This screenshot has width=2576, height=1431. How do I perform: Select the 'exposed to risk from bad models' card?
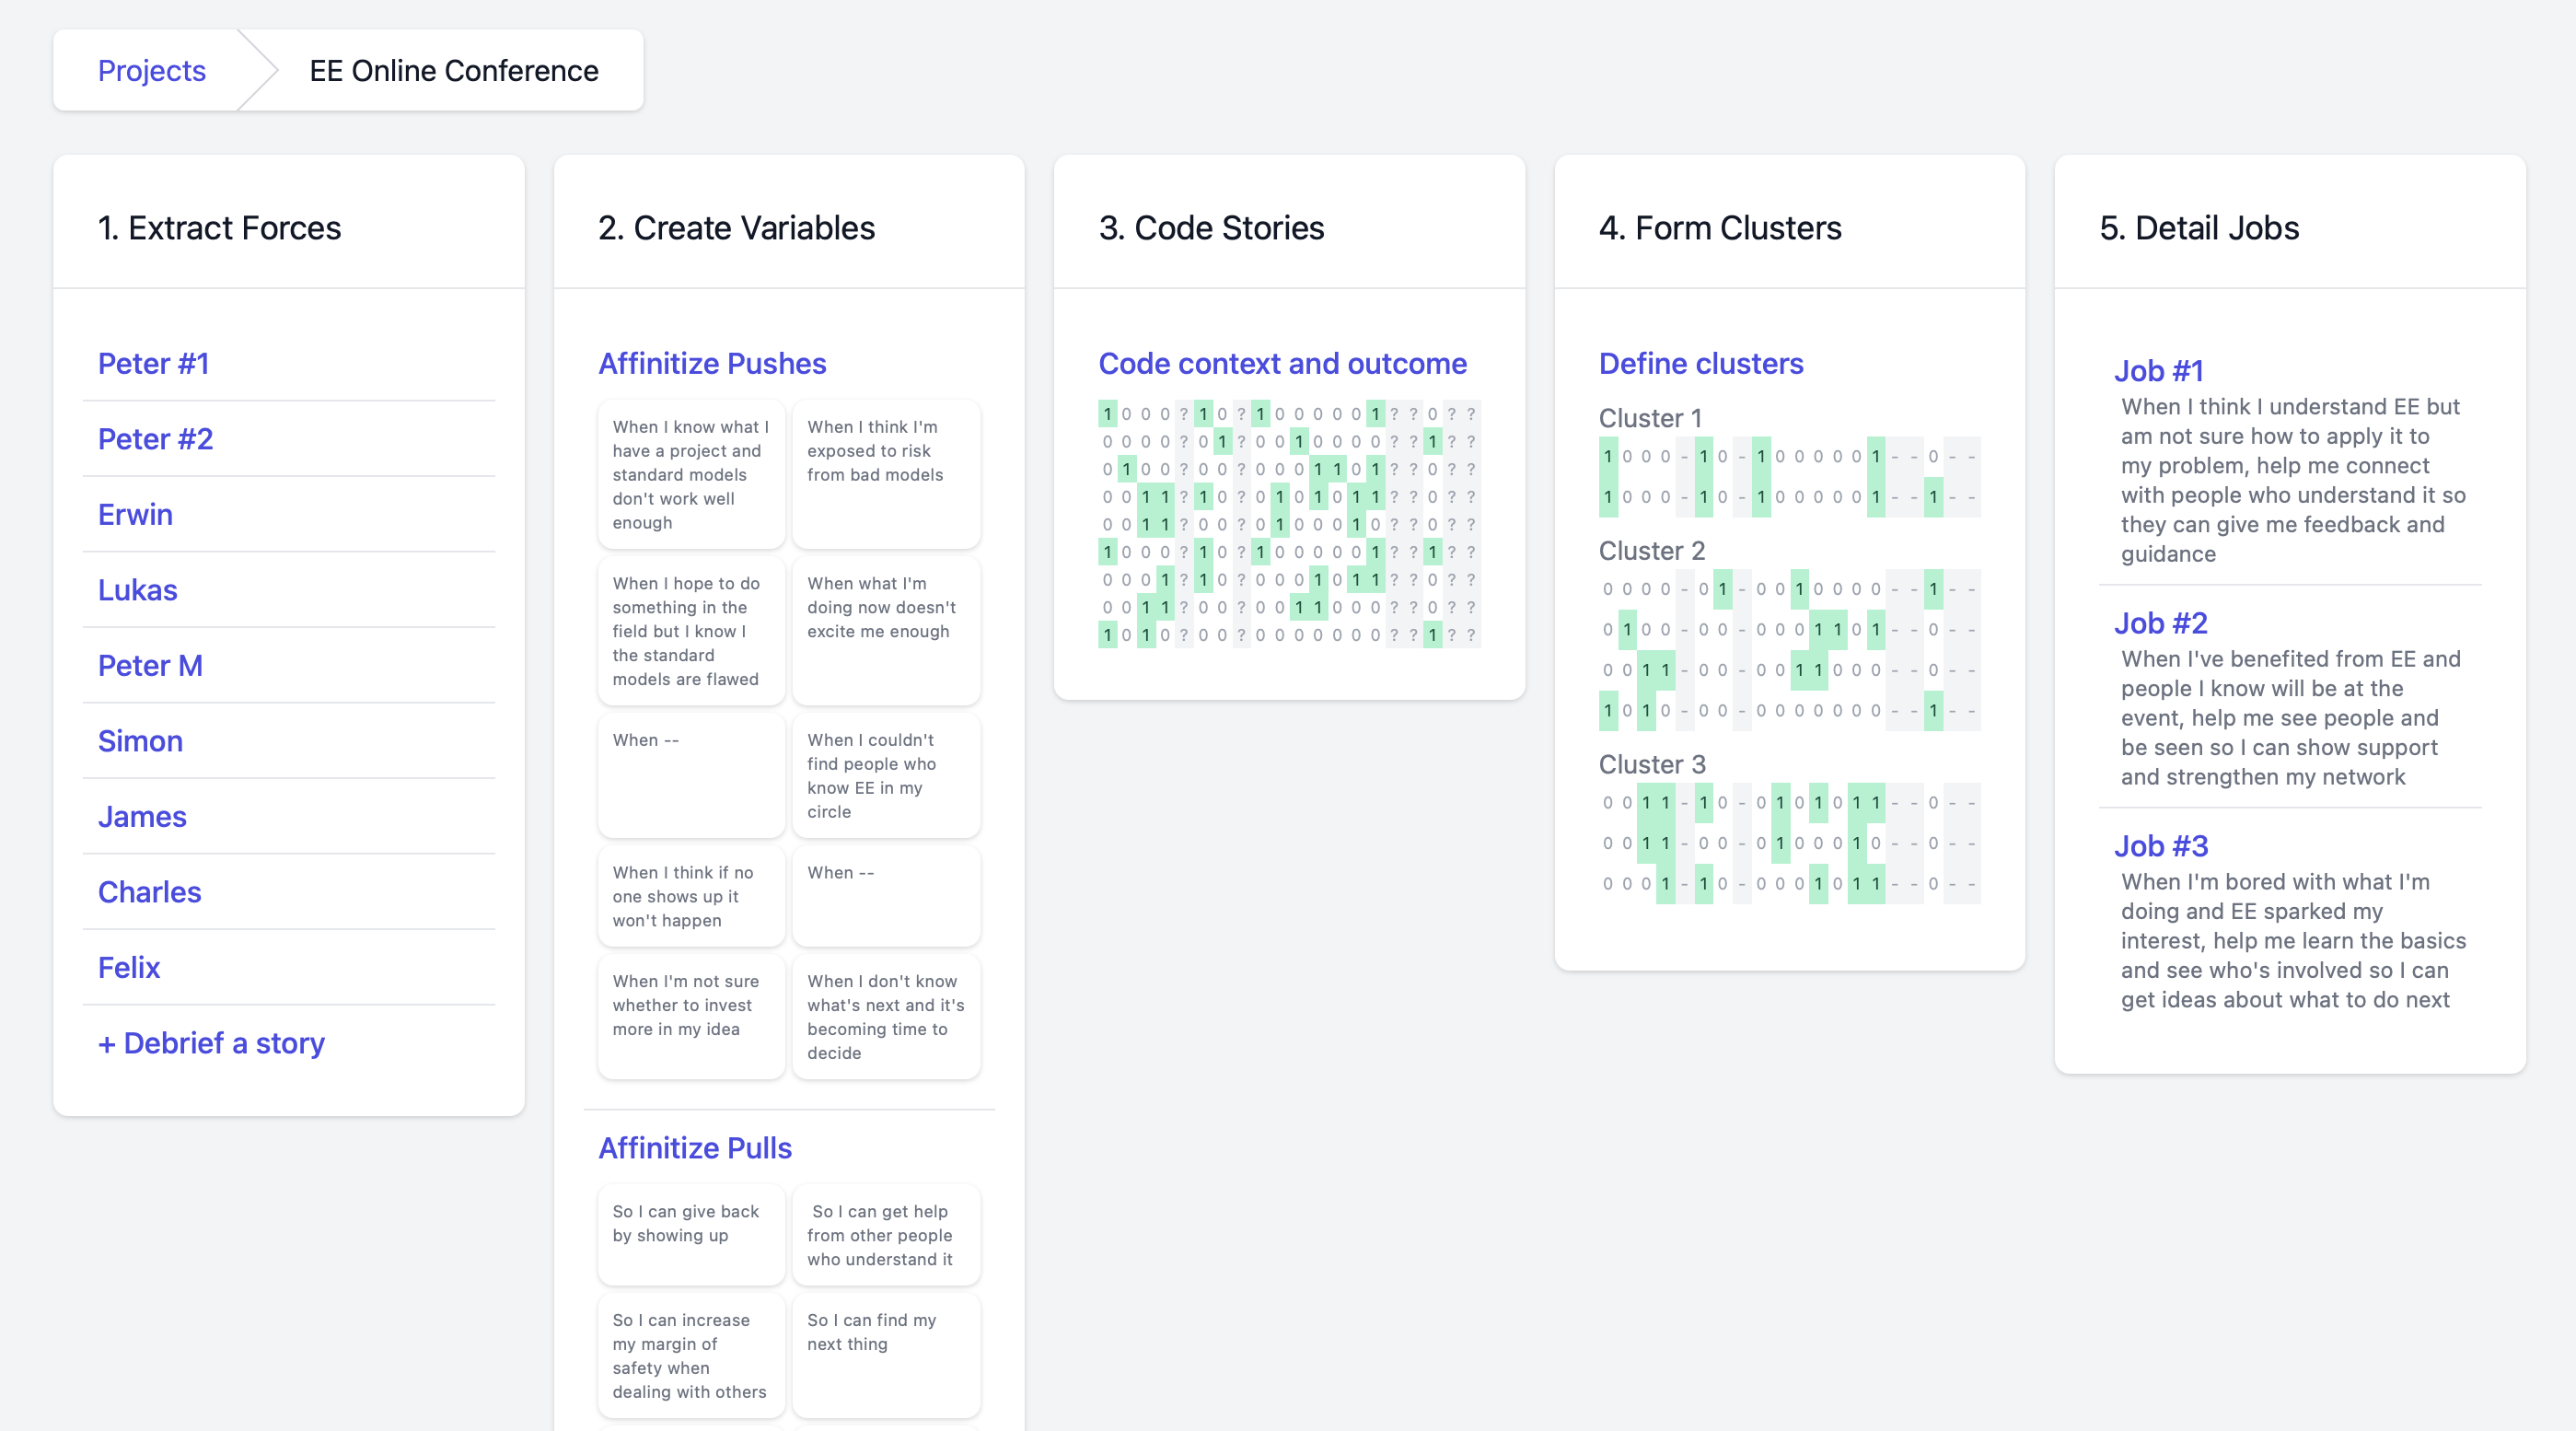point(885,473)
